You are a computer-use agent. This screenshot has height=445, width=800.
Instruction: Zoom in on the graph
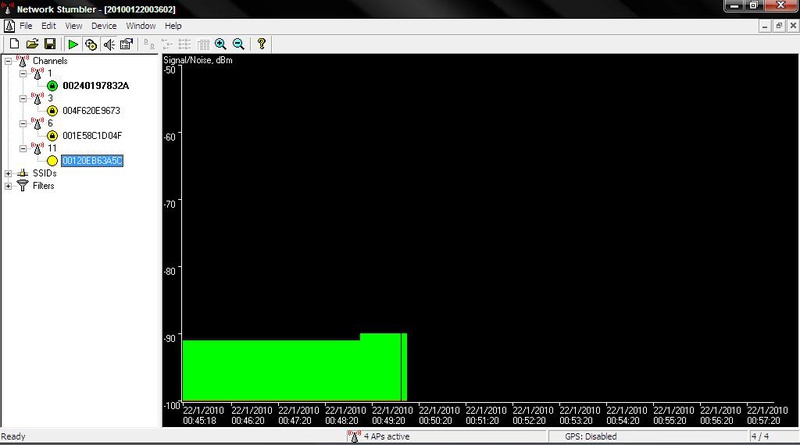tap(220, 44)
